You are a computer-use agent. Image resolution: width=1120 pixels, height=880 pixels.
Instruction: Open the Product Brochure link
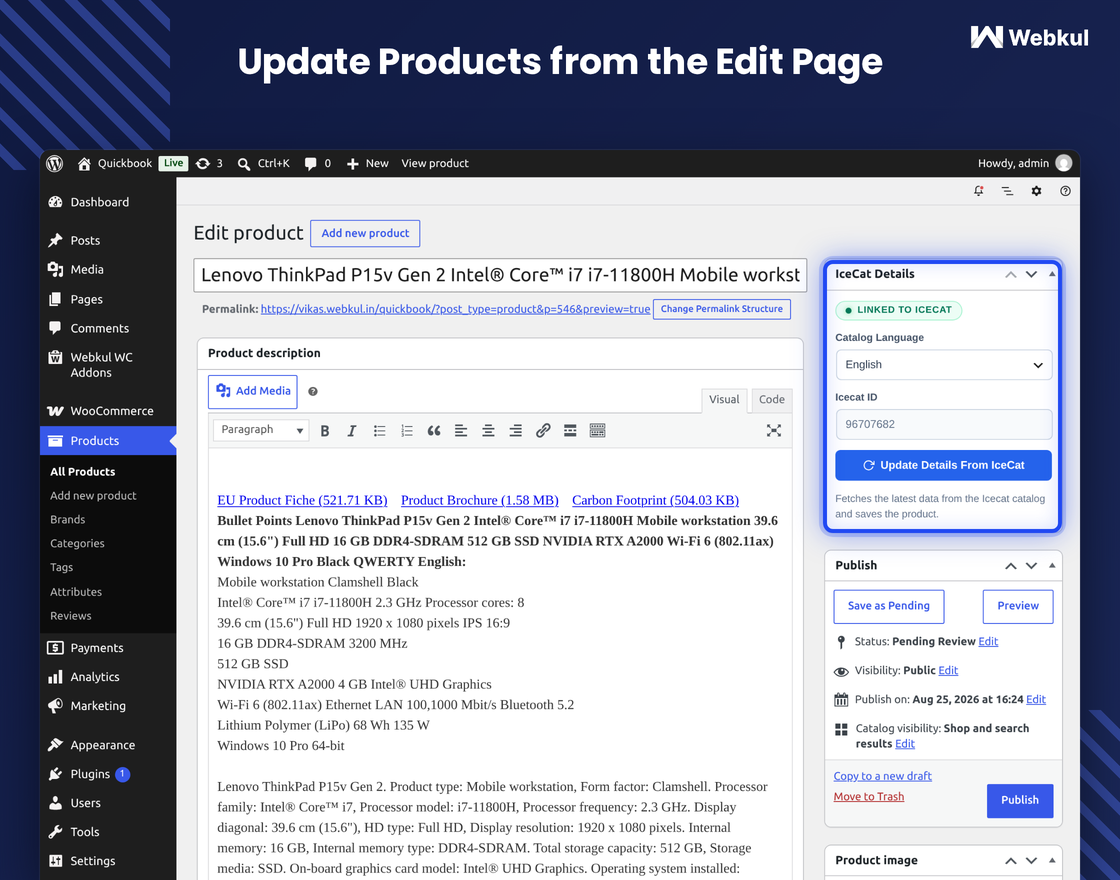479,501
